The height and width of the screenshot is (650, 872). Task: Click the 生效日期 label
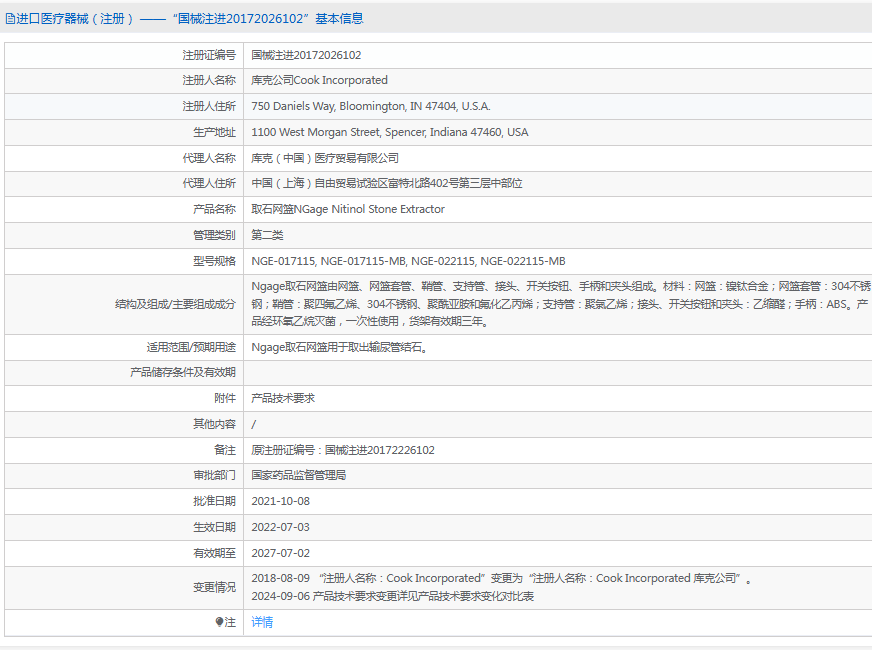coord(214,528)
